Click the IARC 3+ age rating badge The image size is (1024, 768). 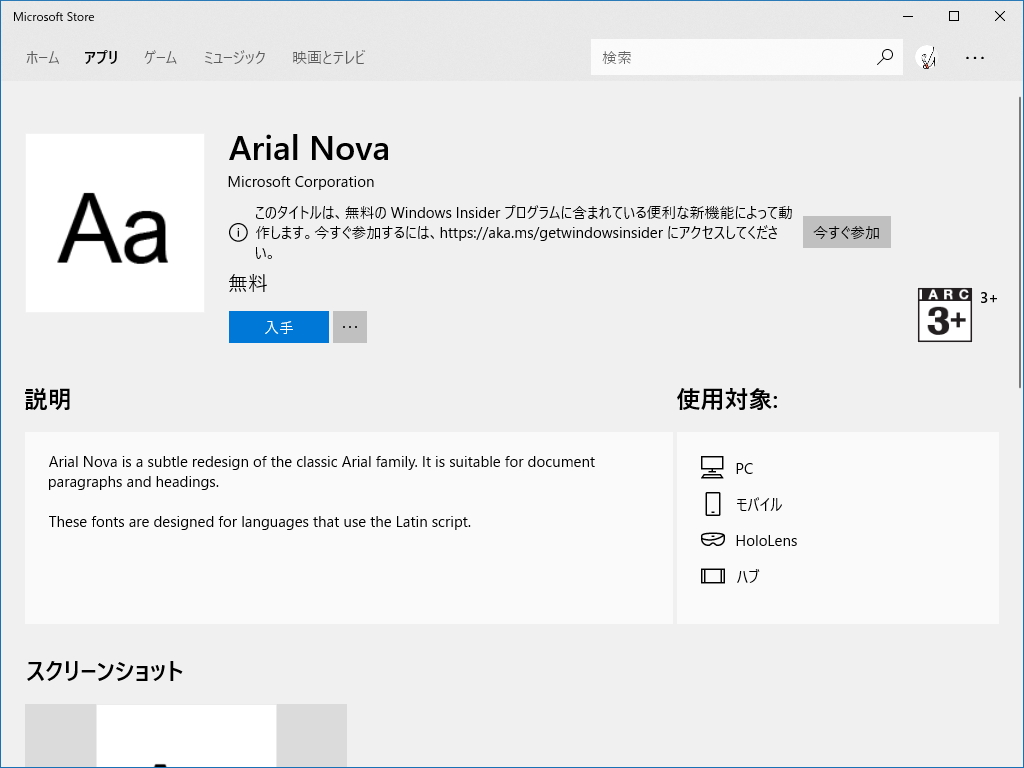tap(944, 314)
